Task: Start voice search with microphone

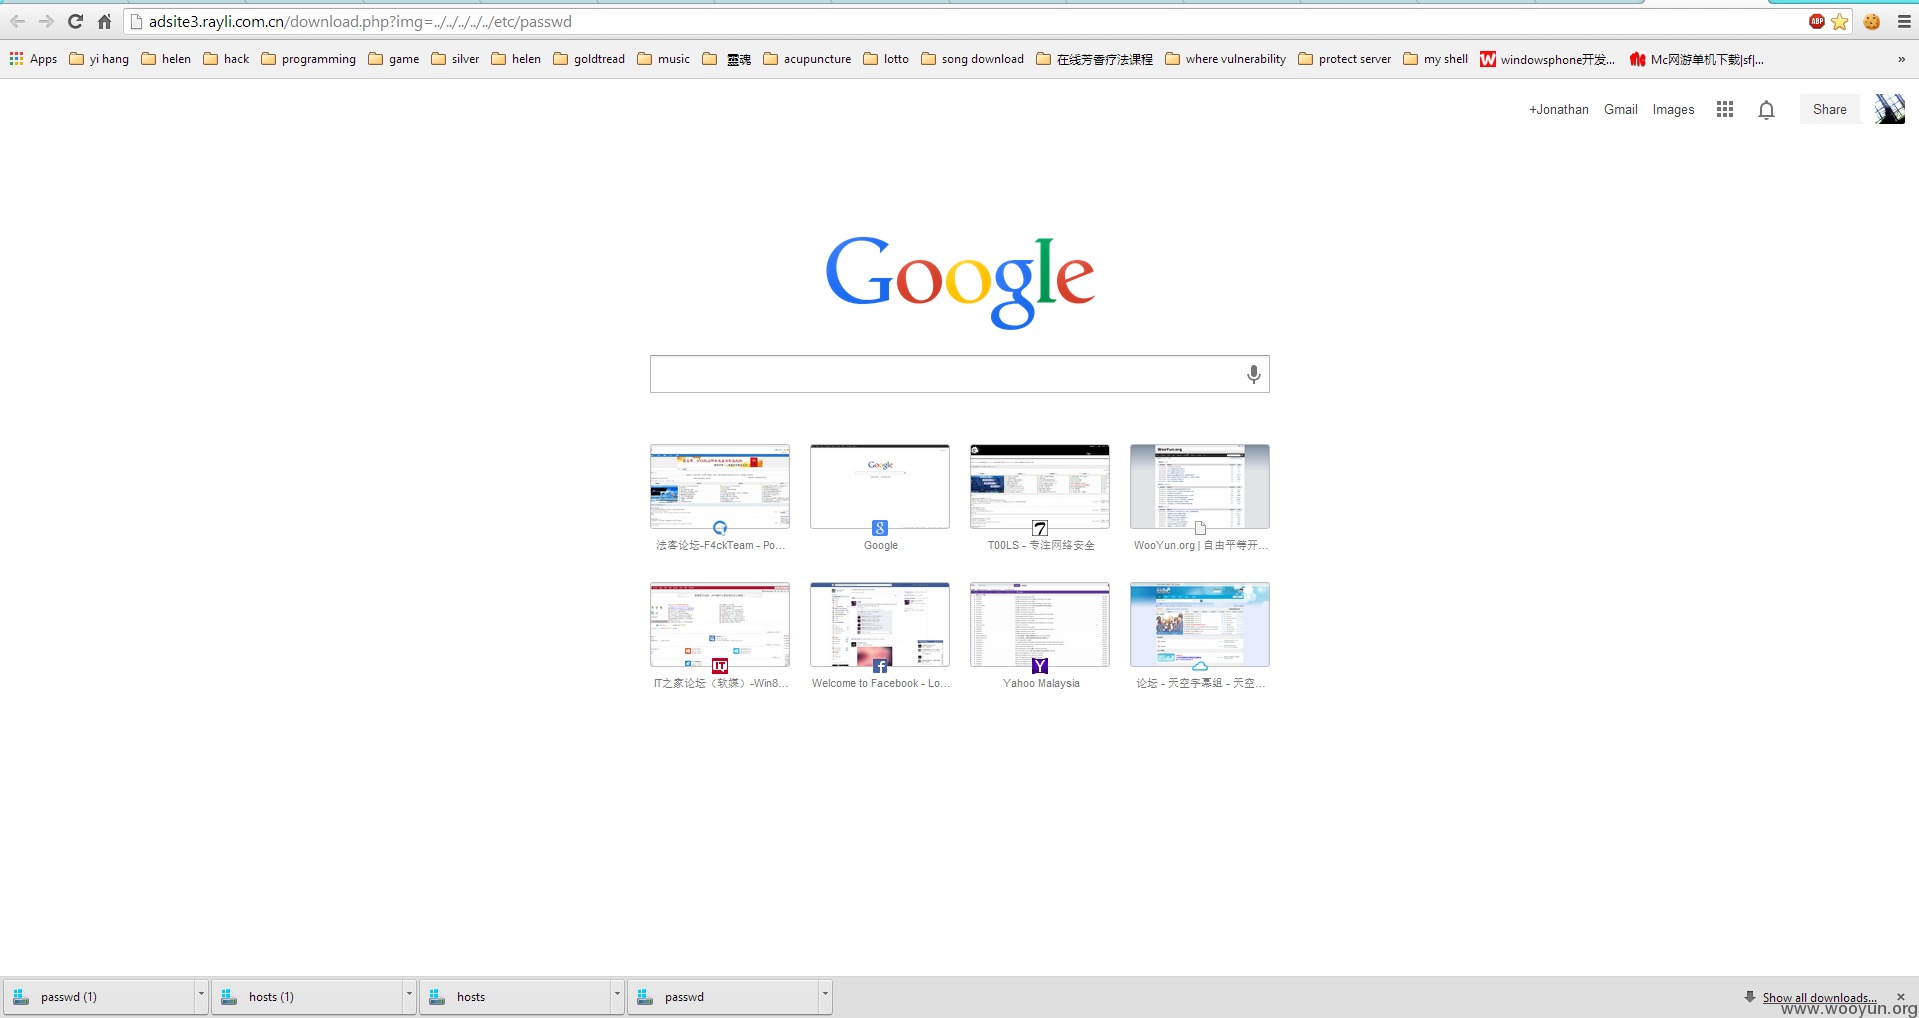Action: (1253, 374)
